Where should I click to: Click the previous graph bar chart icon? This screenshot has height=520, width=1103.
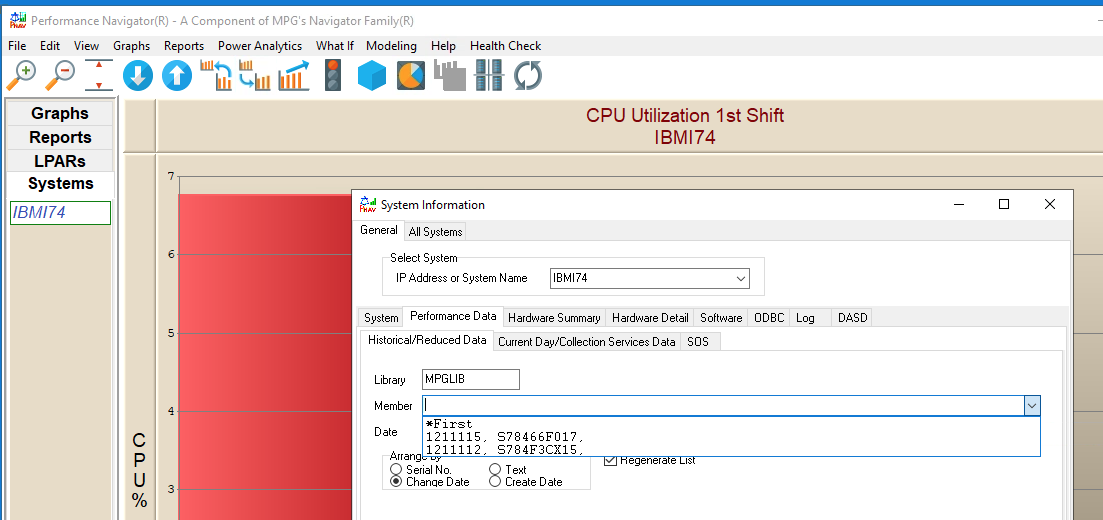[217, 76]
